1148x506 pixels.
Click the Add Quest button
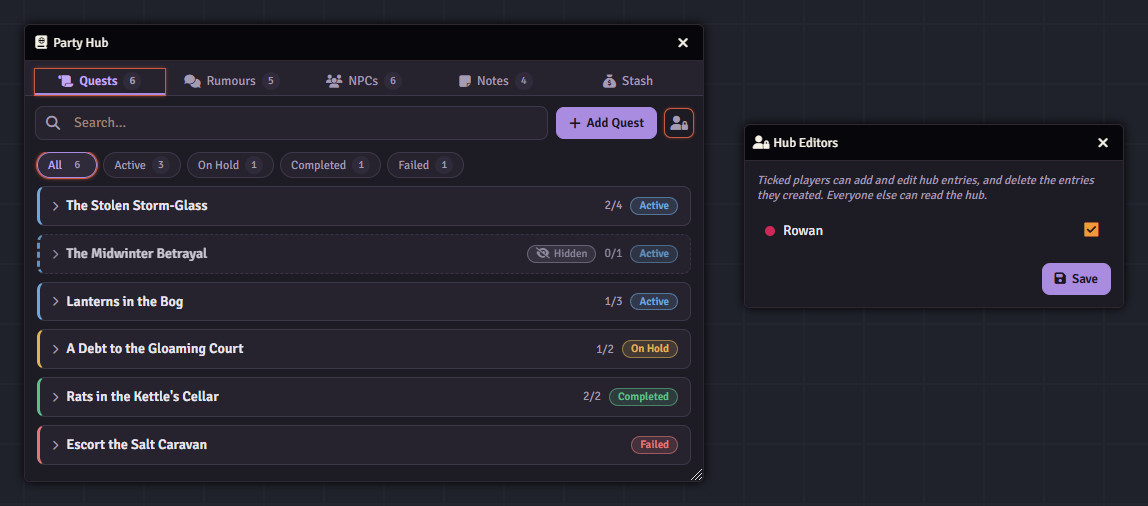pos(606,123)
